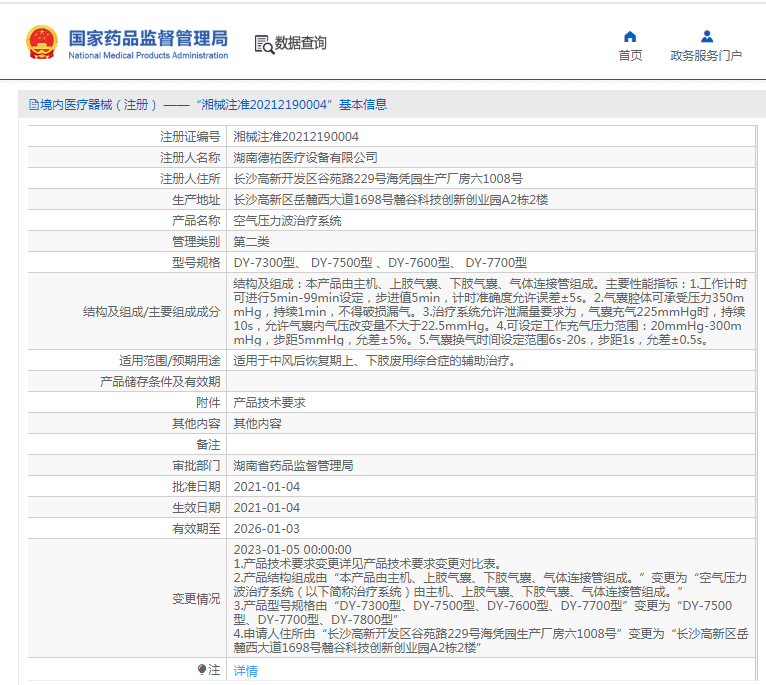Screen dimensions: 766x685
Task: Click the 政务服务门户 label
Action: tap(706, 56)
